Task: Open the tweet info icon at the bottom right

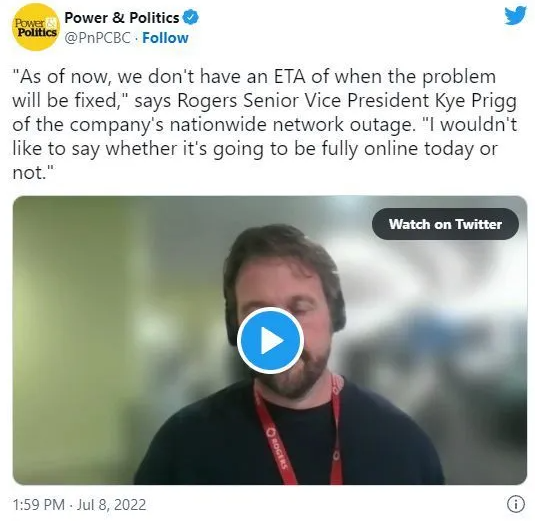Action: tap(516, 504)
